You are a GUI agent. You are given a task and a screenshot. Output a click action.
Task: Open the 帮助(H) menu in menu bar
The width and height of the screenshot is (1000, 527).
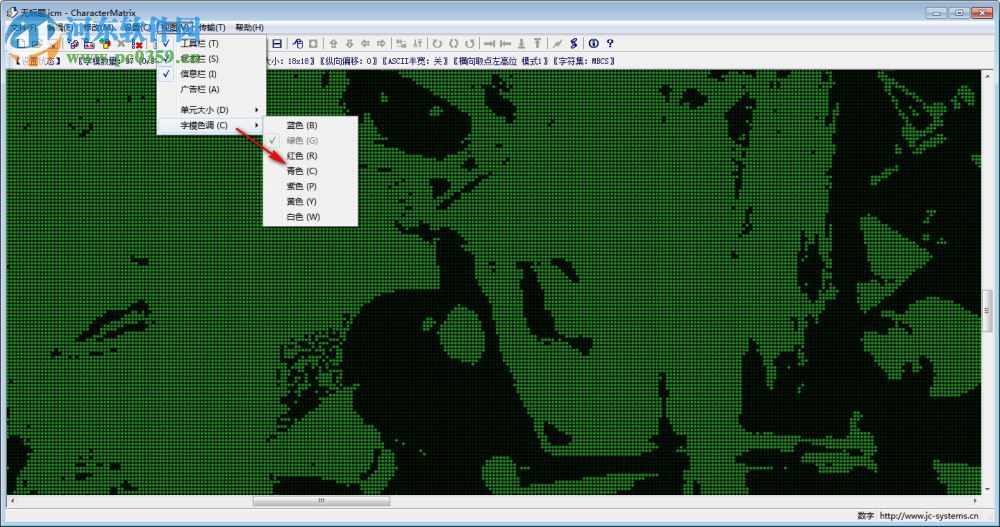250,27
